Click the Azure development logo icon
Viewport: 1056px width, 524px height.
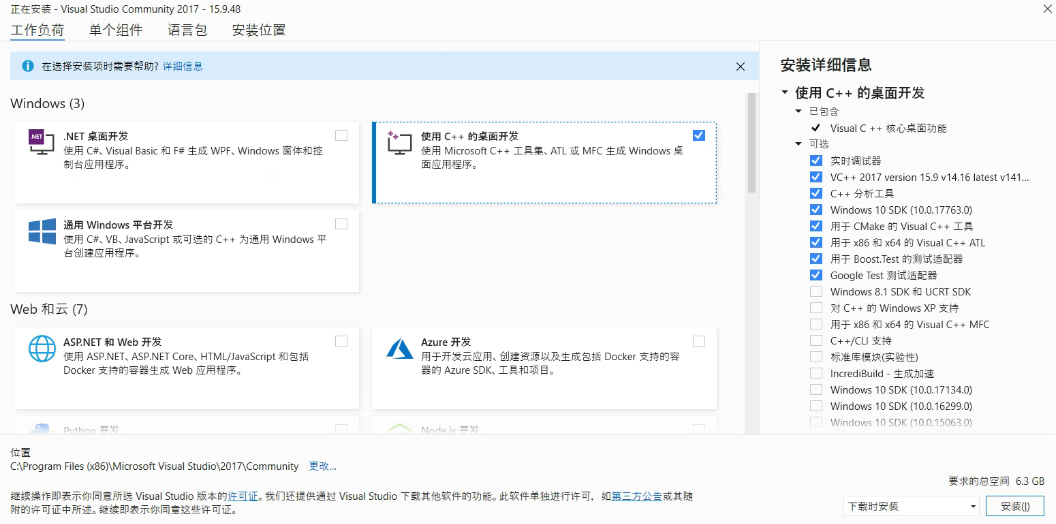click(399, 348)
